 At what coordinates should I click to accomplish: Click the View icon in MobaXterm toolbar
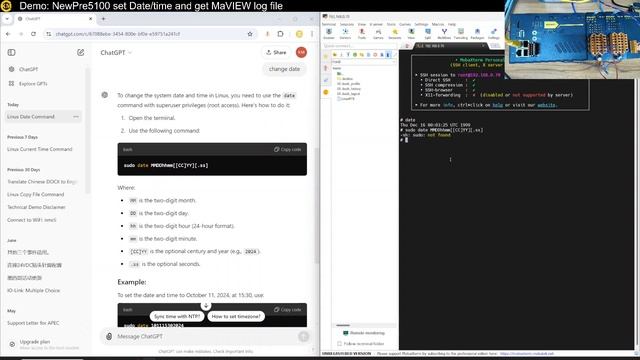(411, 34)
